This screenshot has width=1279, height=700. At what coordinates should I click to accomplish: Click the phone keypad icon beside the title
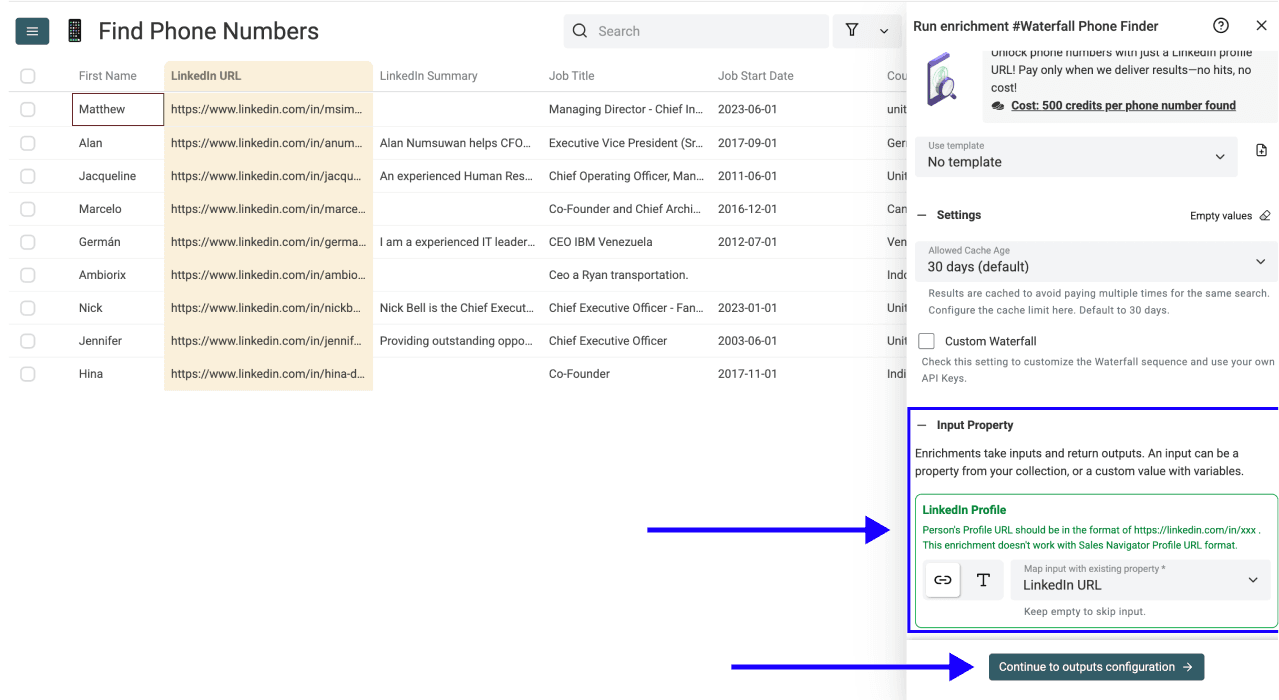click(x=73, y=30)
